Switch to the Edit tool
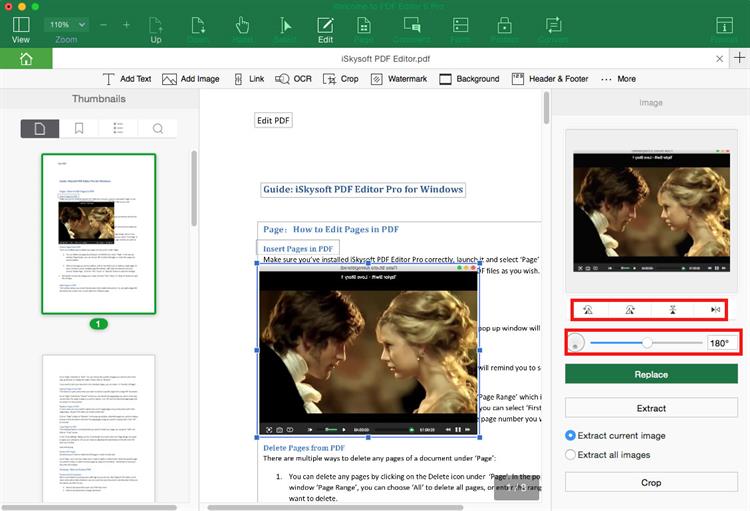The image size is (750, 511). pyautogui.click(x=325, y=25)
